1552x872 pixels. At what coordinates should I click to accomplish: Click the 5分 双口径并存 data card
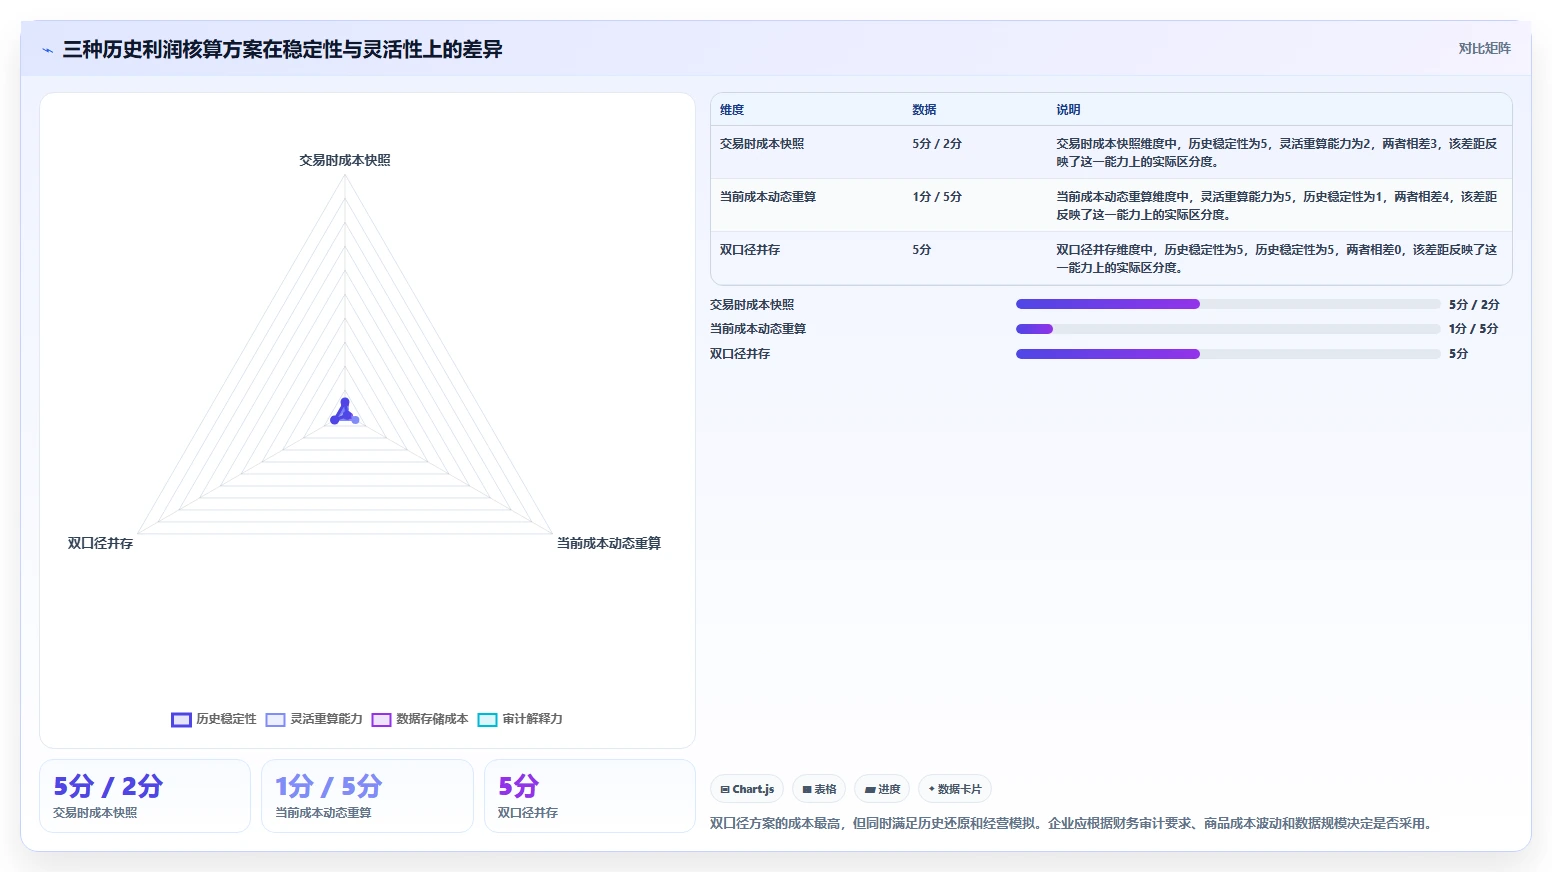pyautogui.click(x=590, y=796)
